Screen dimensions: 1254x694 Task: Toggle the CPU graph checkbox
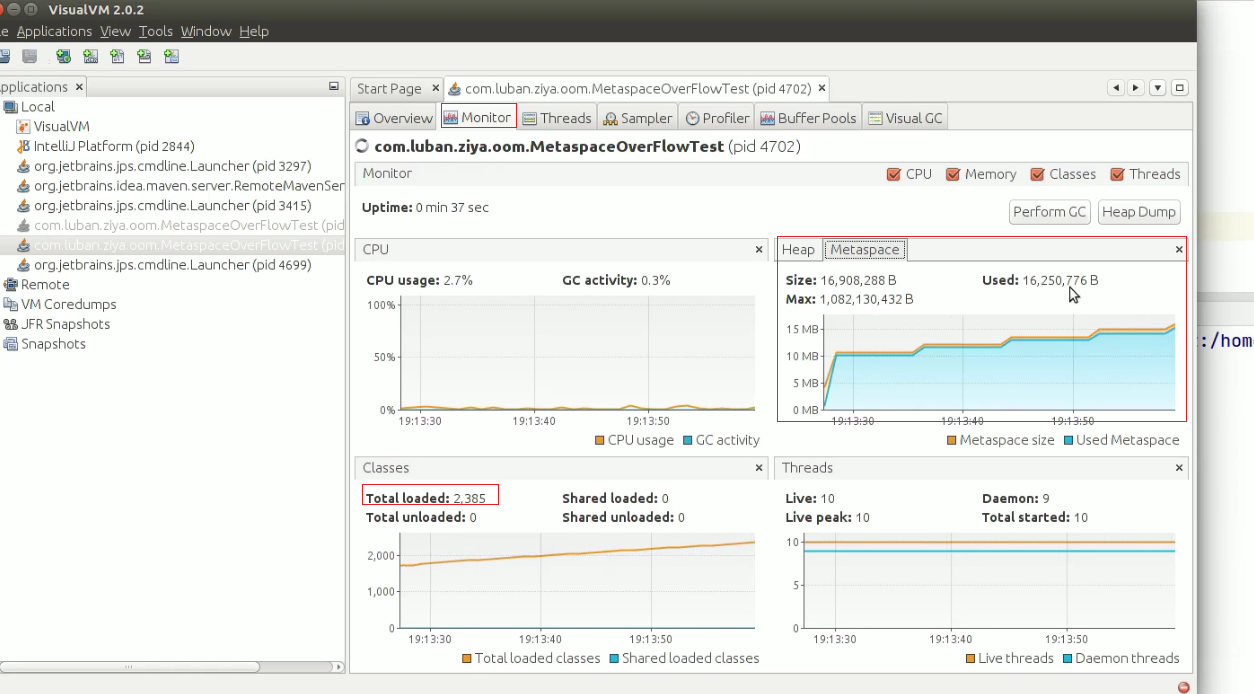[894, 174]
